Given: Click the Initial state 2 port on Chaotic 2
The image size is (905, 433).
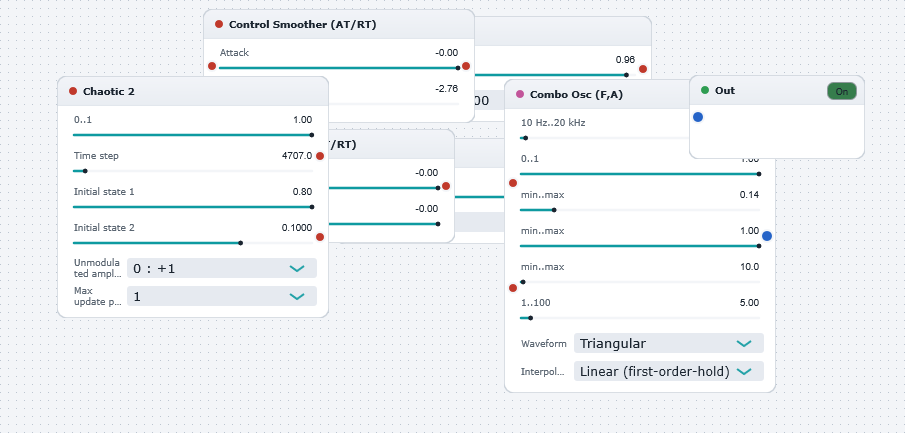Looking at the screenshot, I should [x=320, y=237].
